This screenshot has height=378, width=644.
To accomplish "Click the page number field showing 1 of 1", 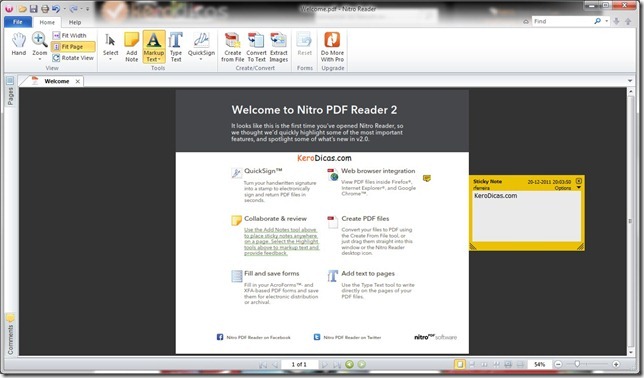I will pyautogui.click(x=299, y=364).
